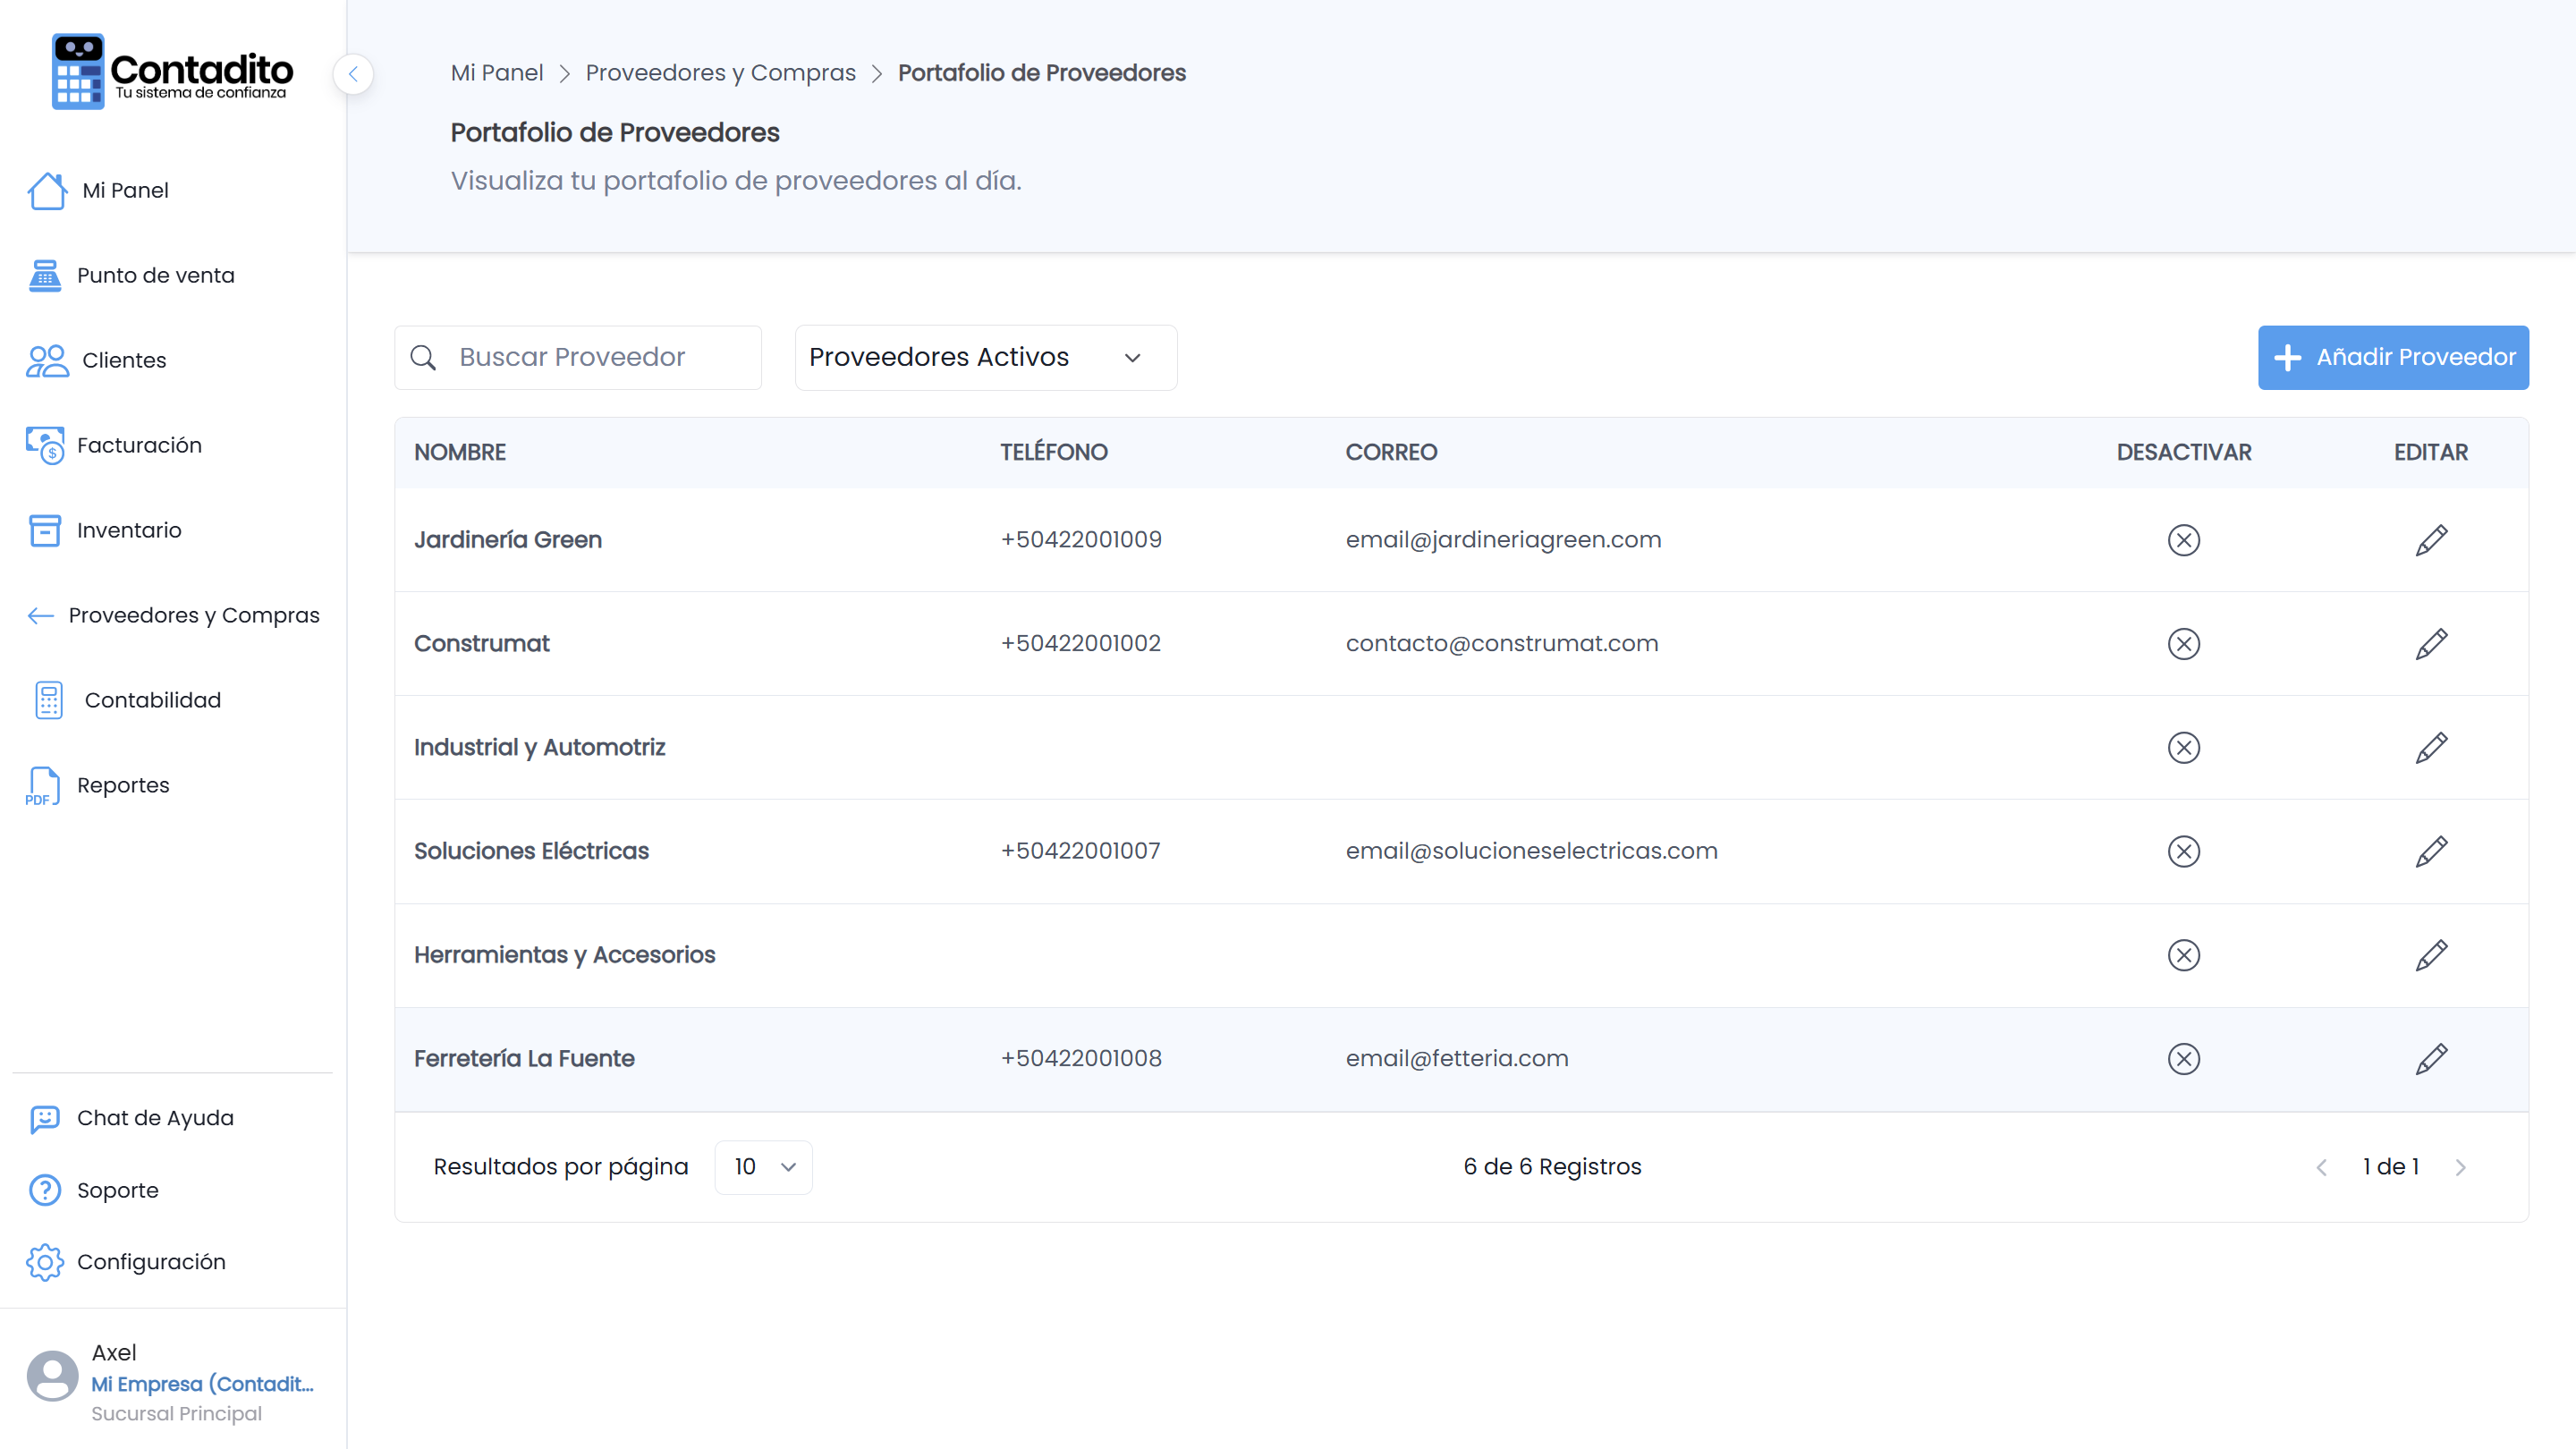Click the Soporte question mark icon

click(x=45, y=1190)
